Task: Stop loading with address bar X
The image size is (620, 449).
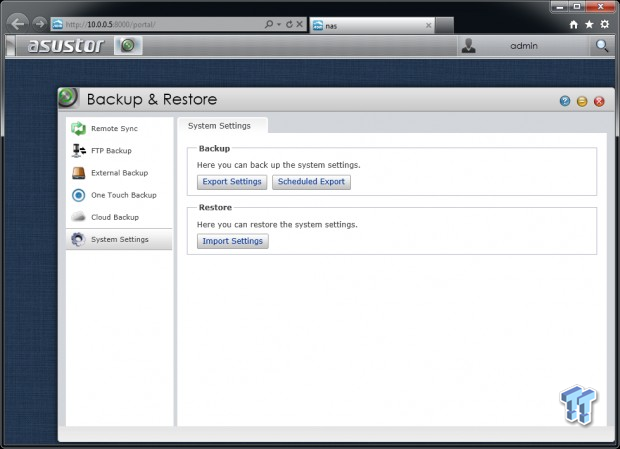Action: [300, 24]
